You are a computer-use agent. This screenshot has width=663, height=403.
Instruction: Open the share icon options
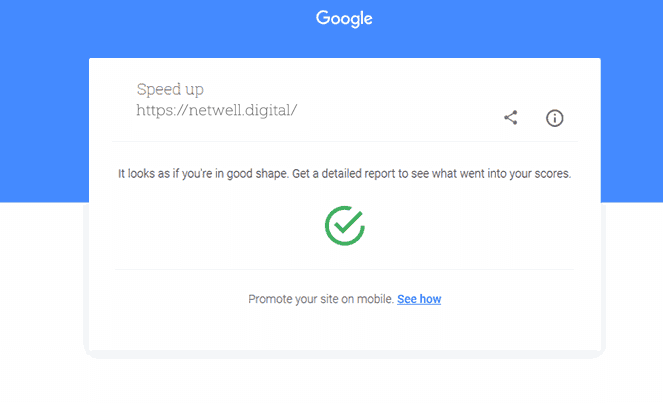511,118
